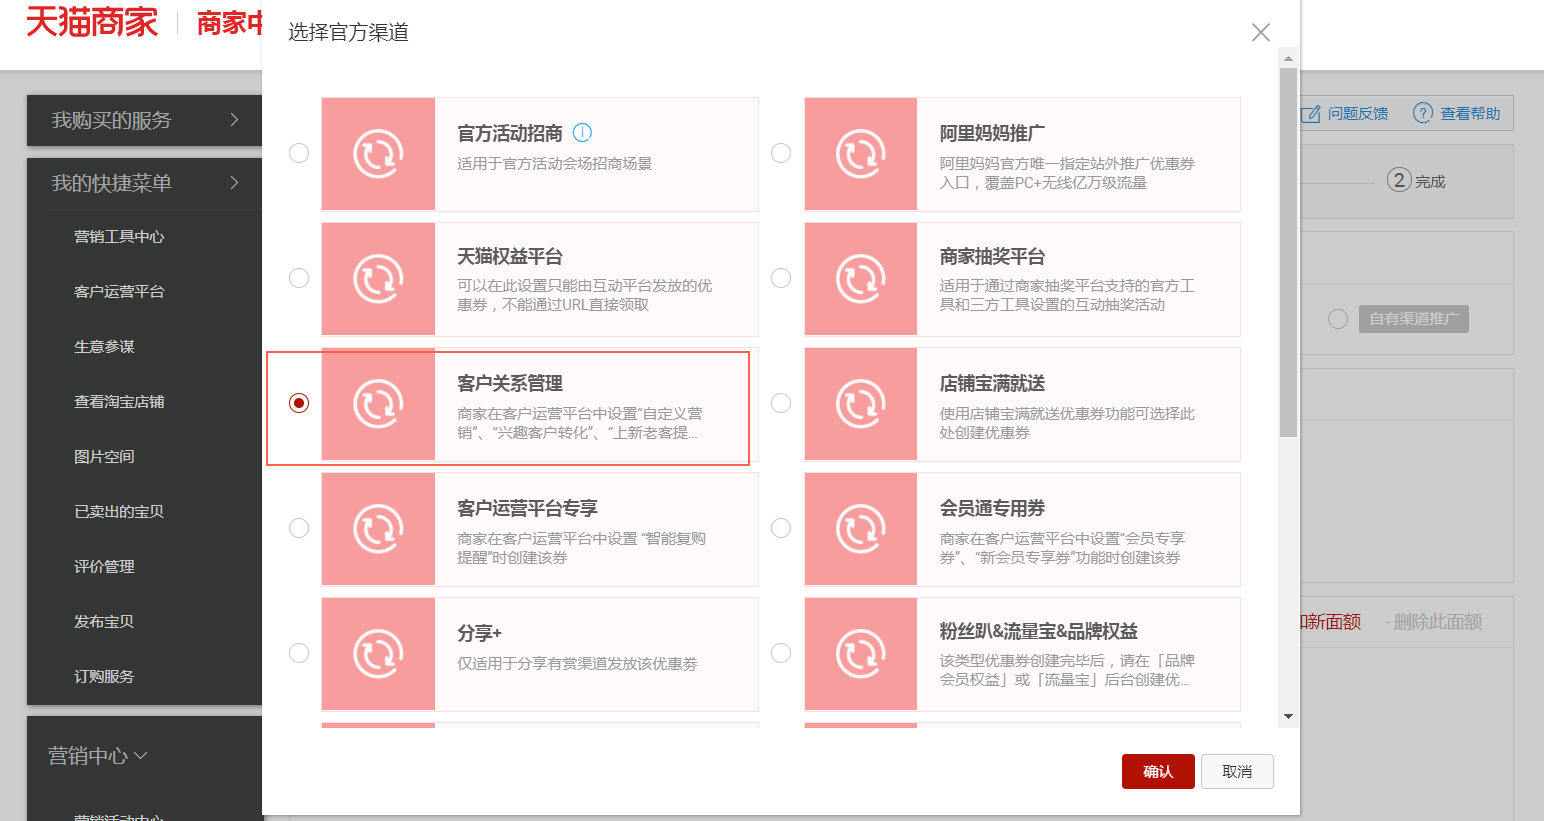Open 评价管理 in the sidebar
The image size is (1544, 821).
point(104,567)
